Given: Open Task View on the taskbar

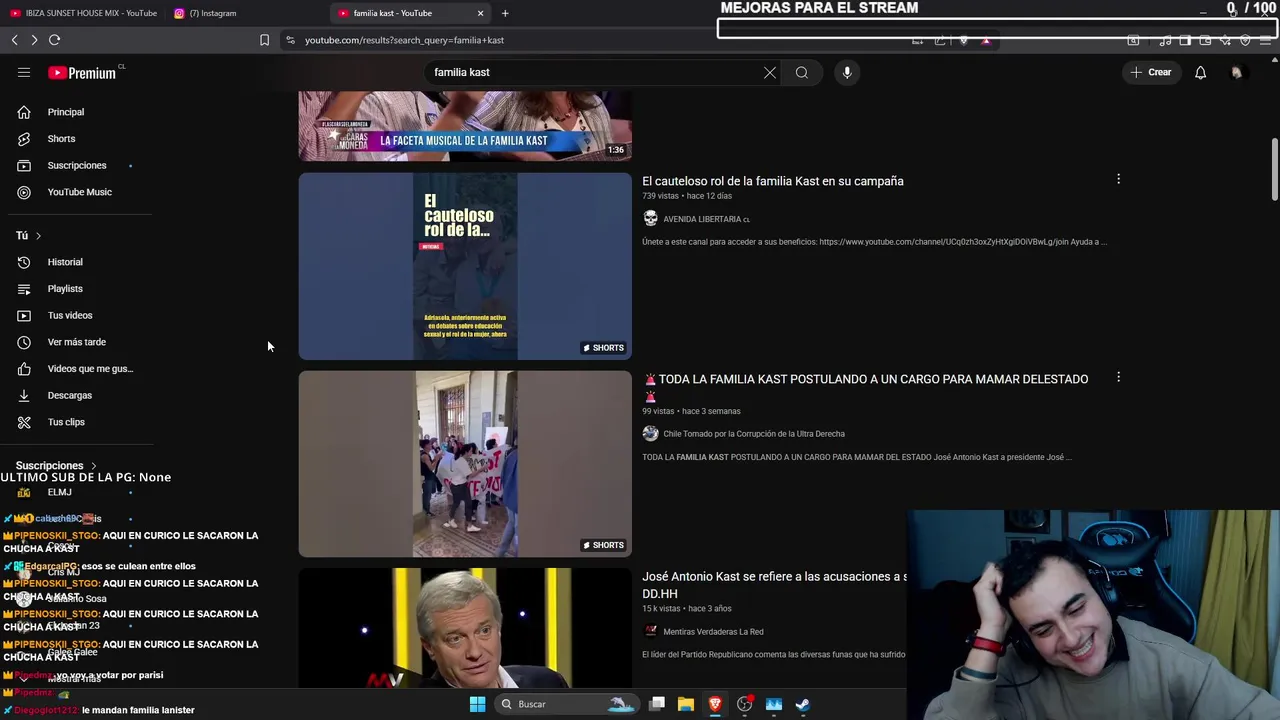Looking at the screenshot, I should click(x=657, y=704).
